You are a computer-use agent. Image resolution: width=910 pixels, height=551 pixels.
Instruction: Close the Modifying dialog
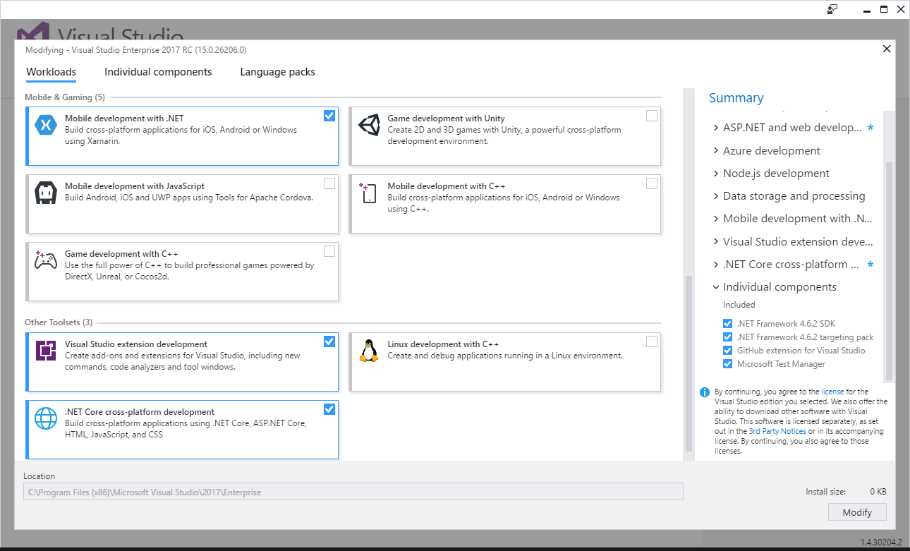point(886,49)
